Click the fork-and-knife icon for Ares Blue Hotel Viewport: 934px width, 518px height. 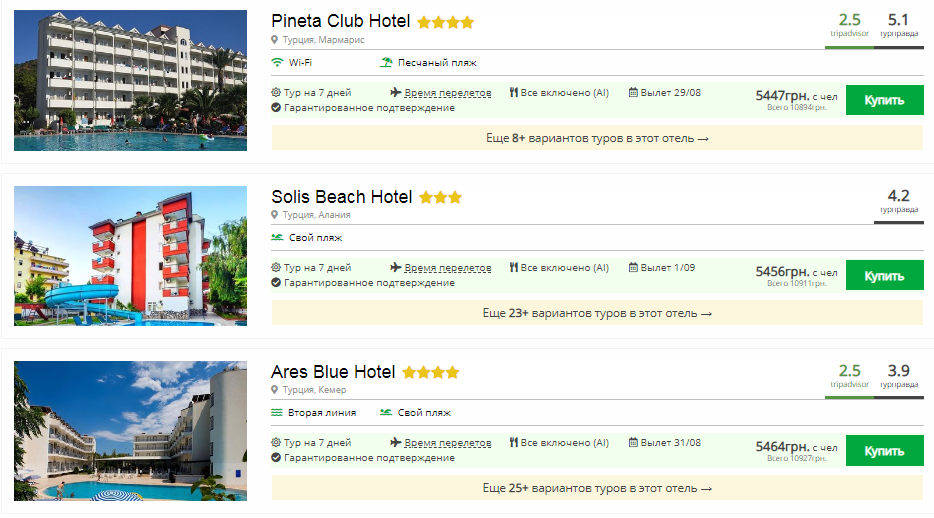click(x=513, y=442)
